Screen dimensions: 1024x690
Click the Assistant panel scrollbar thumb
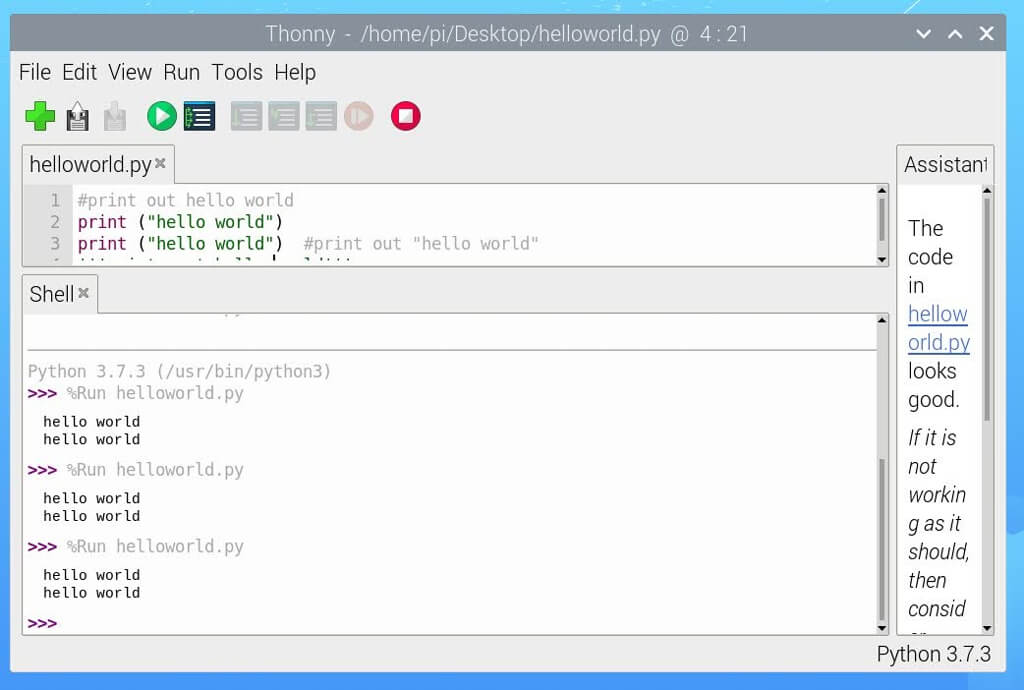tap(987, 309)
